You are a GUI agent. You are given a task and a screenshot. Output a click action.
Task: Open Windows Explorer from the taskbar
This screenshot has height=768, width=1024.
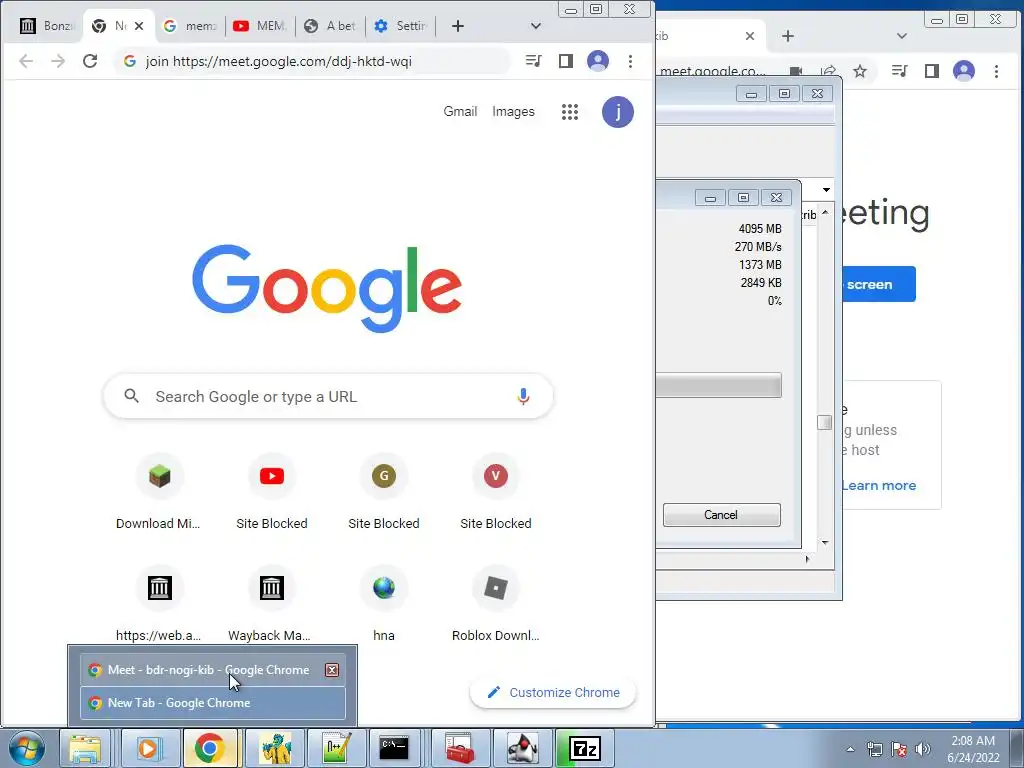[x=86, y=748]
